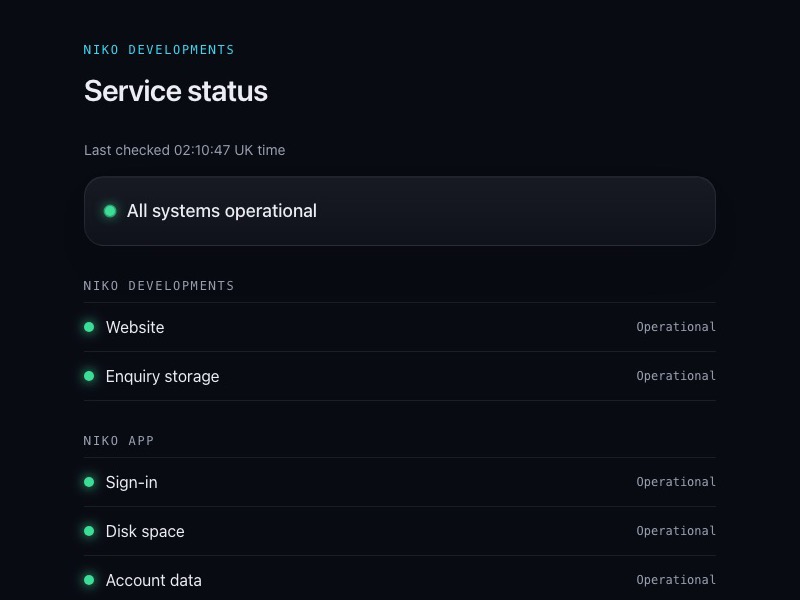The height and width of the screenshot is (600, 800).
Task: Select the Account data row label
Action: coord(153,580)
